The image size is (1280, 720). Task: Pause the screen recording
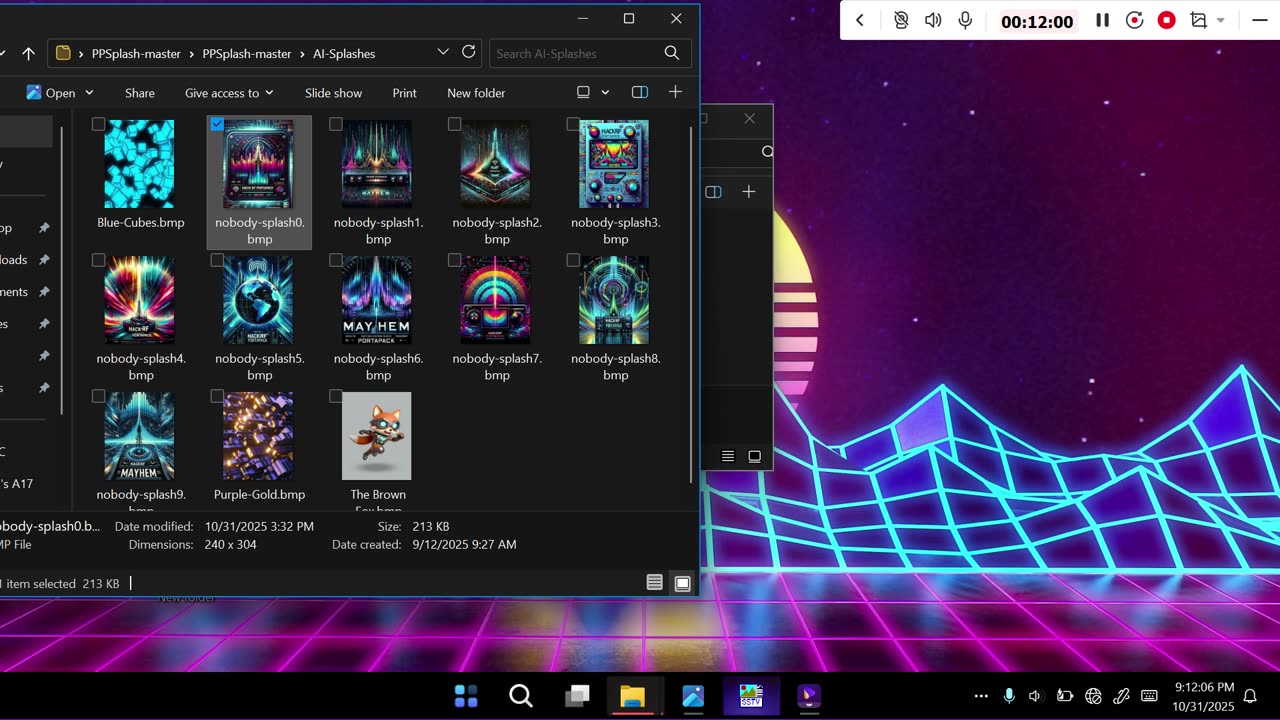click(1102, 21)
